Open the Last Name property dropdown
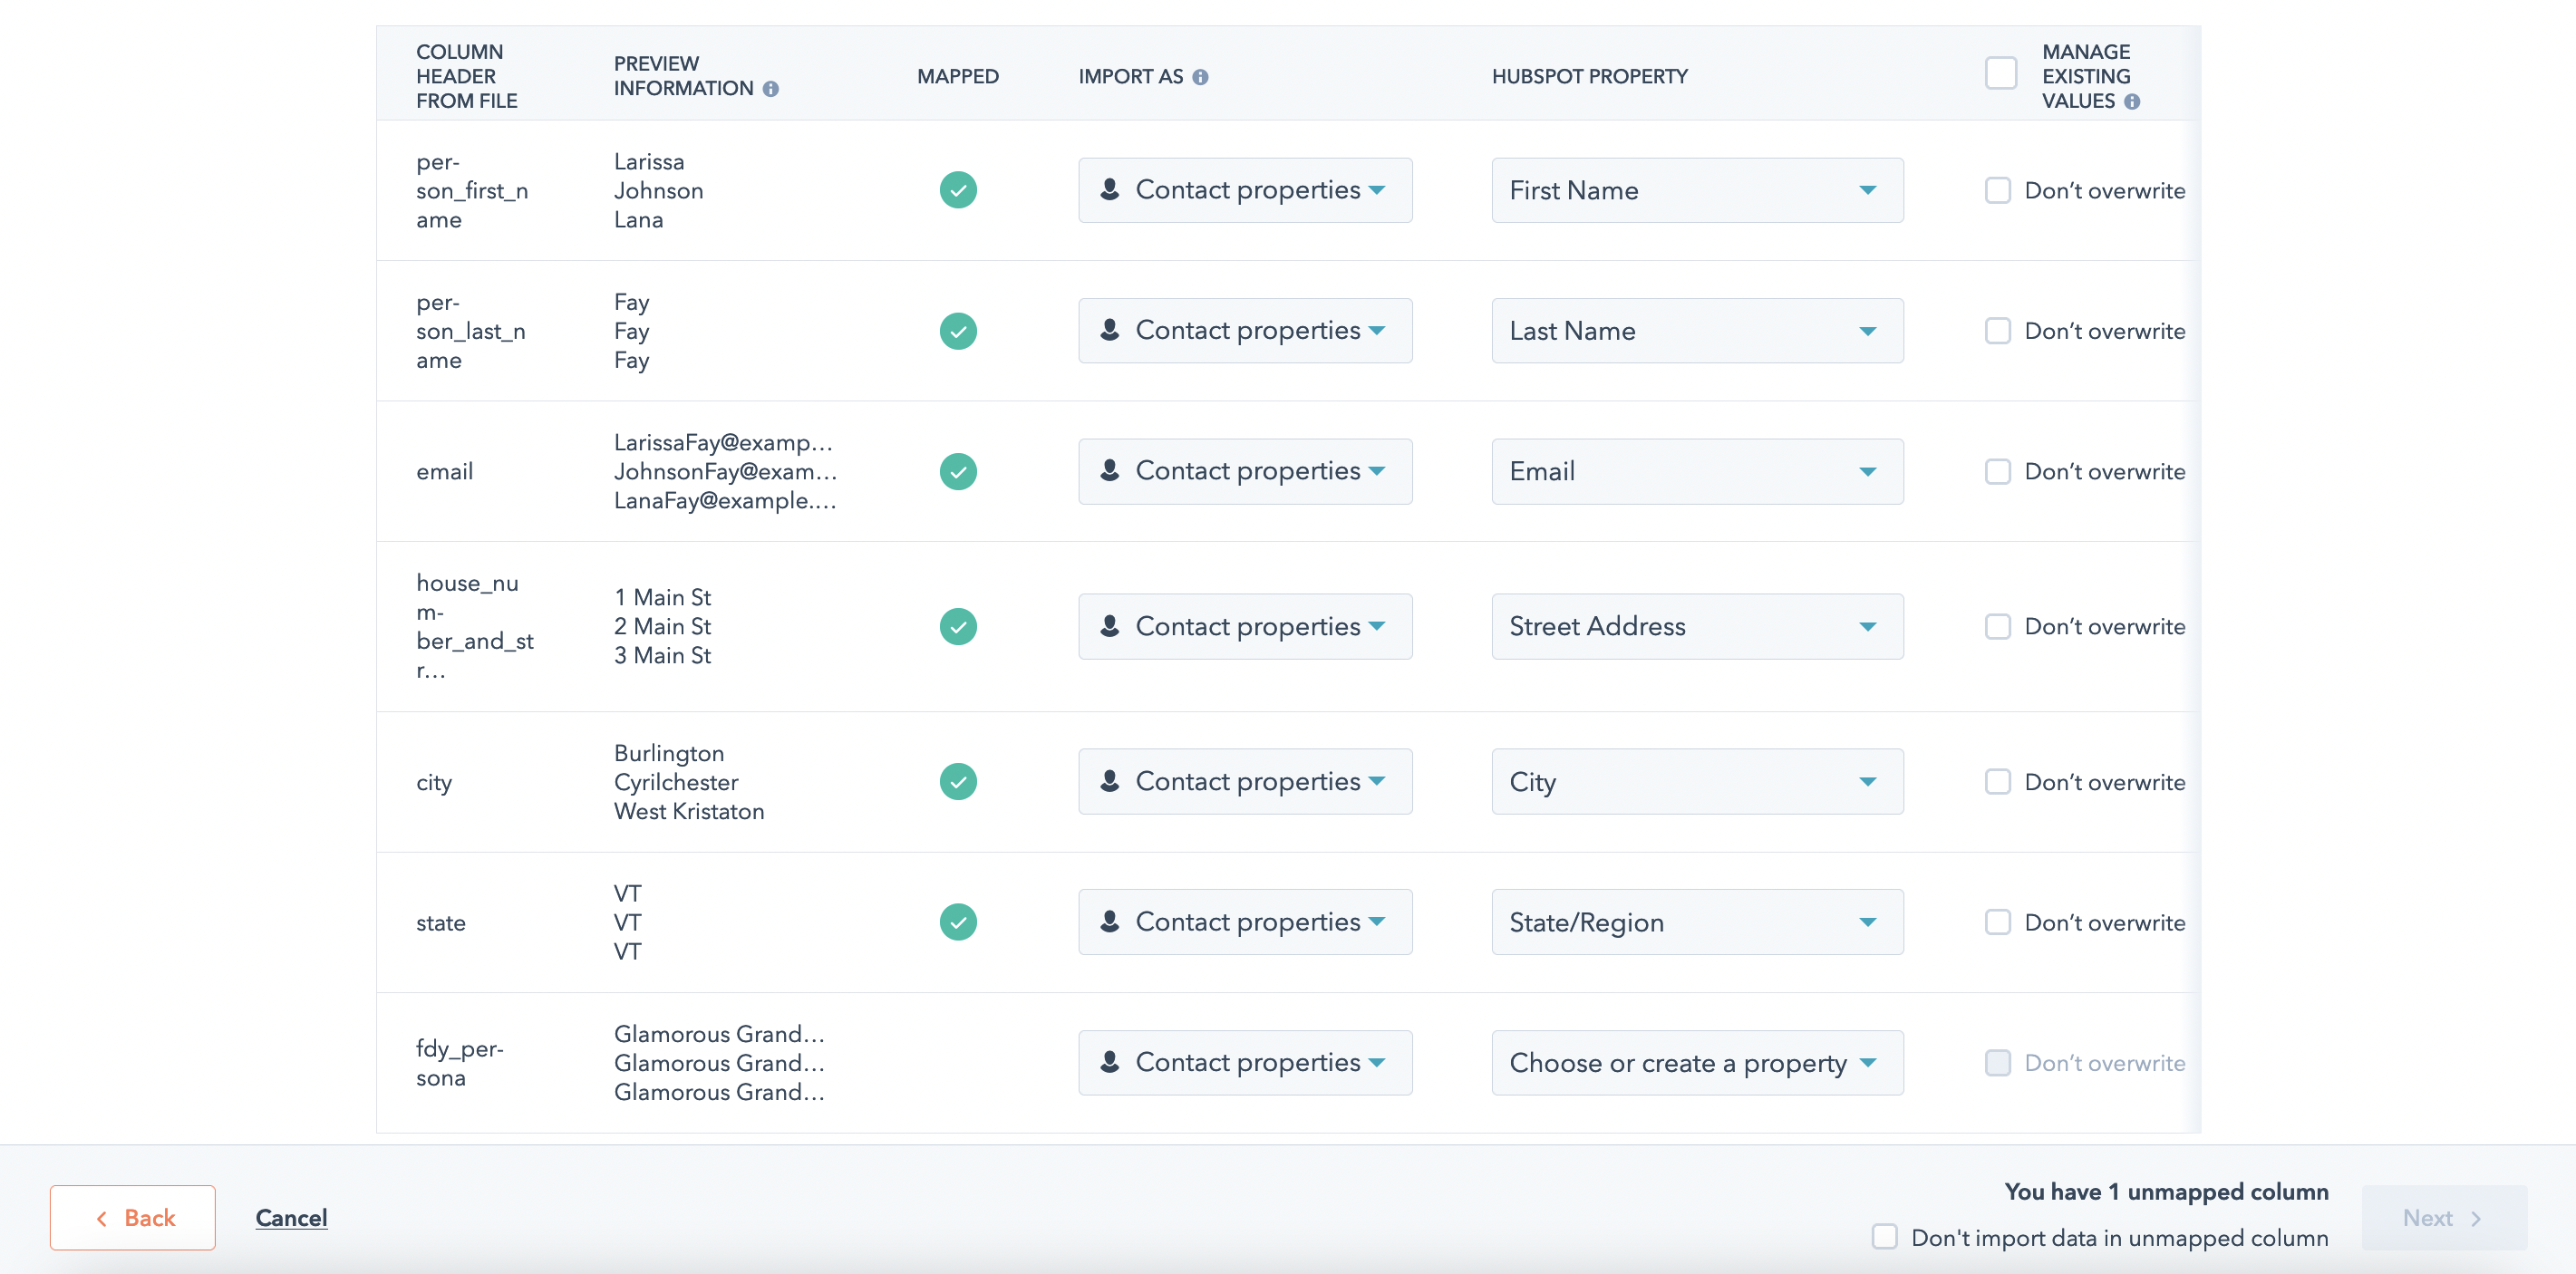Screen dimensions: 2576x1274 click(x=1697, y=331)
